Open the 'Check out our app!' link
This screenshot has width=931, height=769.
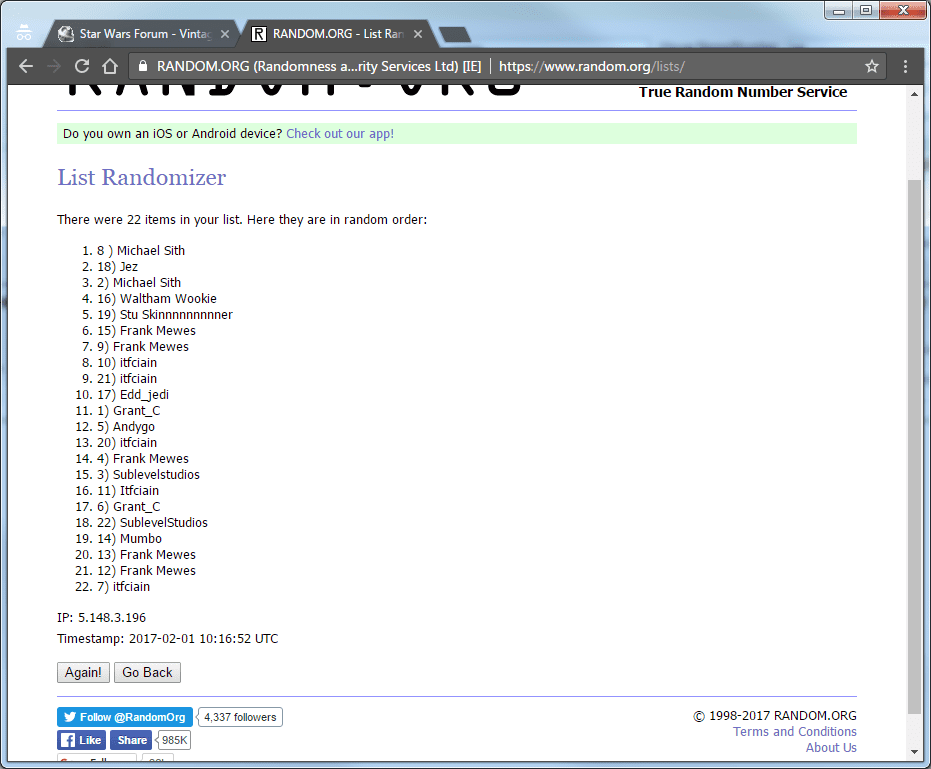click(340, 134)
